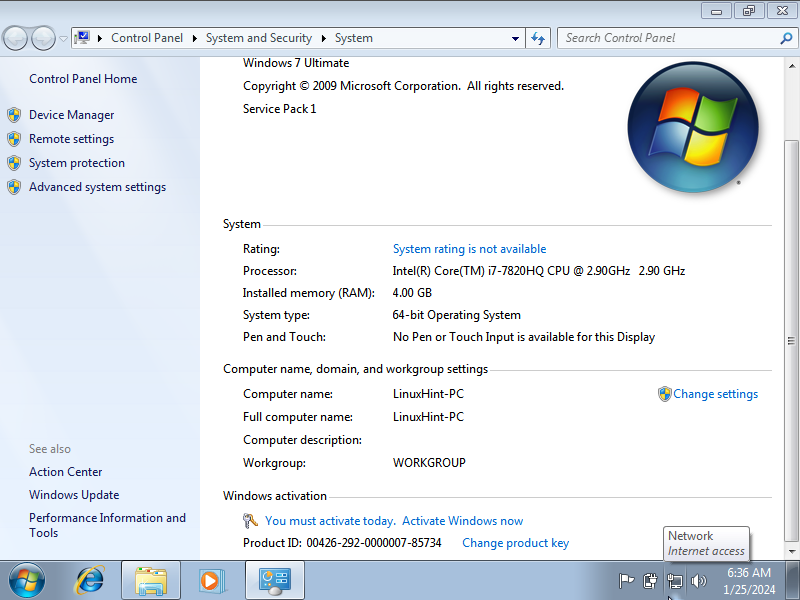The width and height of the screenshot is (800, 600).
Task: Click Change settings for computer name
Action: click(715, 394)
